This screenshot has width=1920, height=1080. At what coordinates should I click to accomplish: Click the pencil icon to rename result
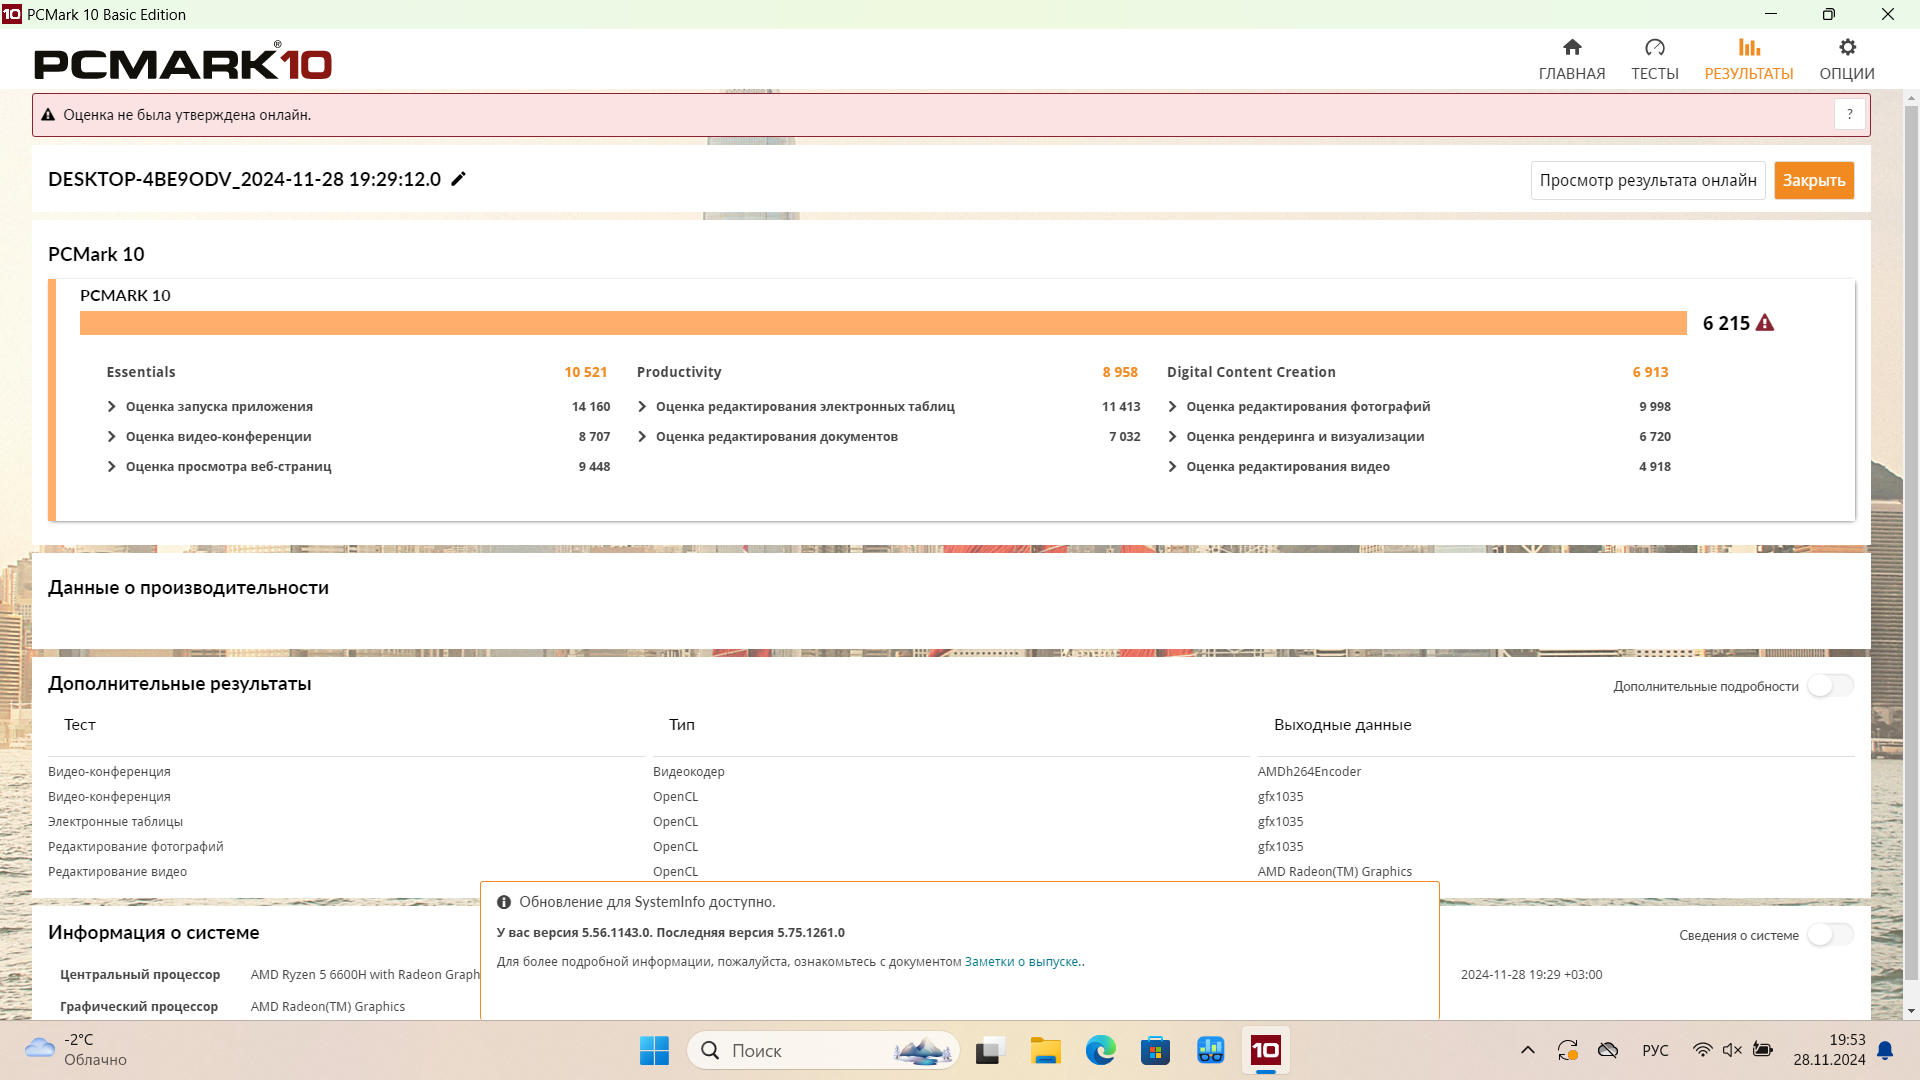(x=458, y=179)
